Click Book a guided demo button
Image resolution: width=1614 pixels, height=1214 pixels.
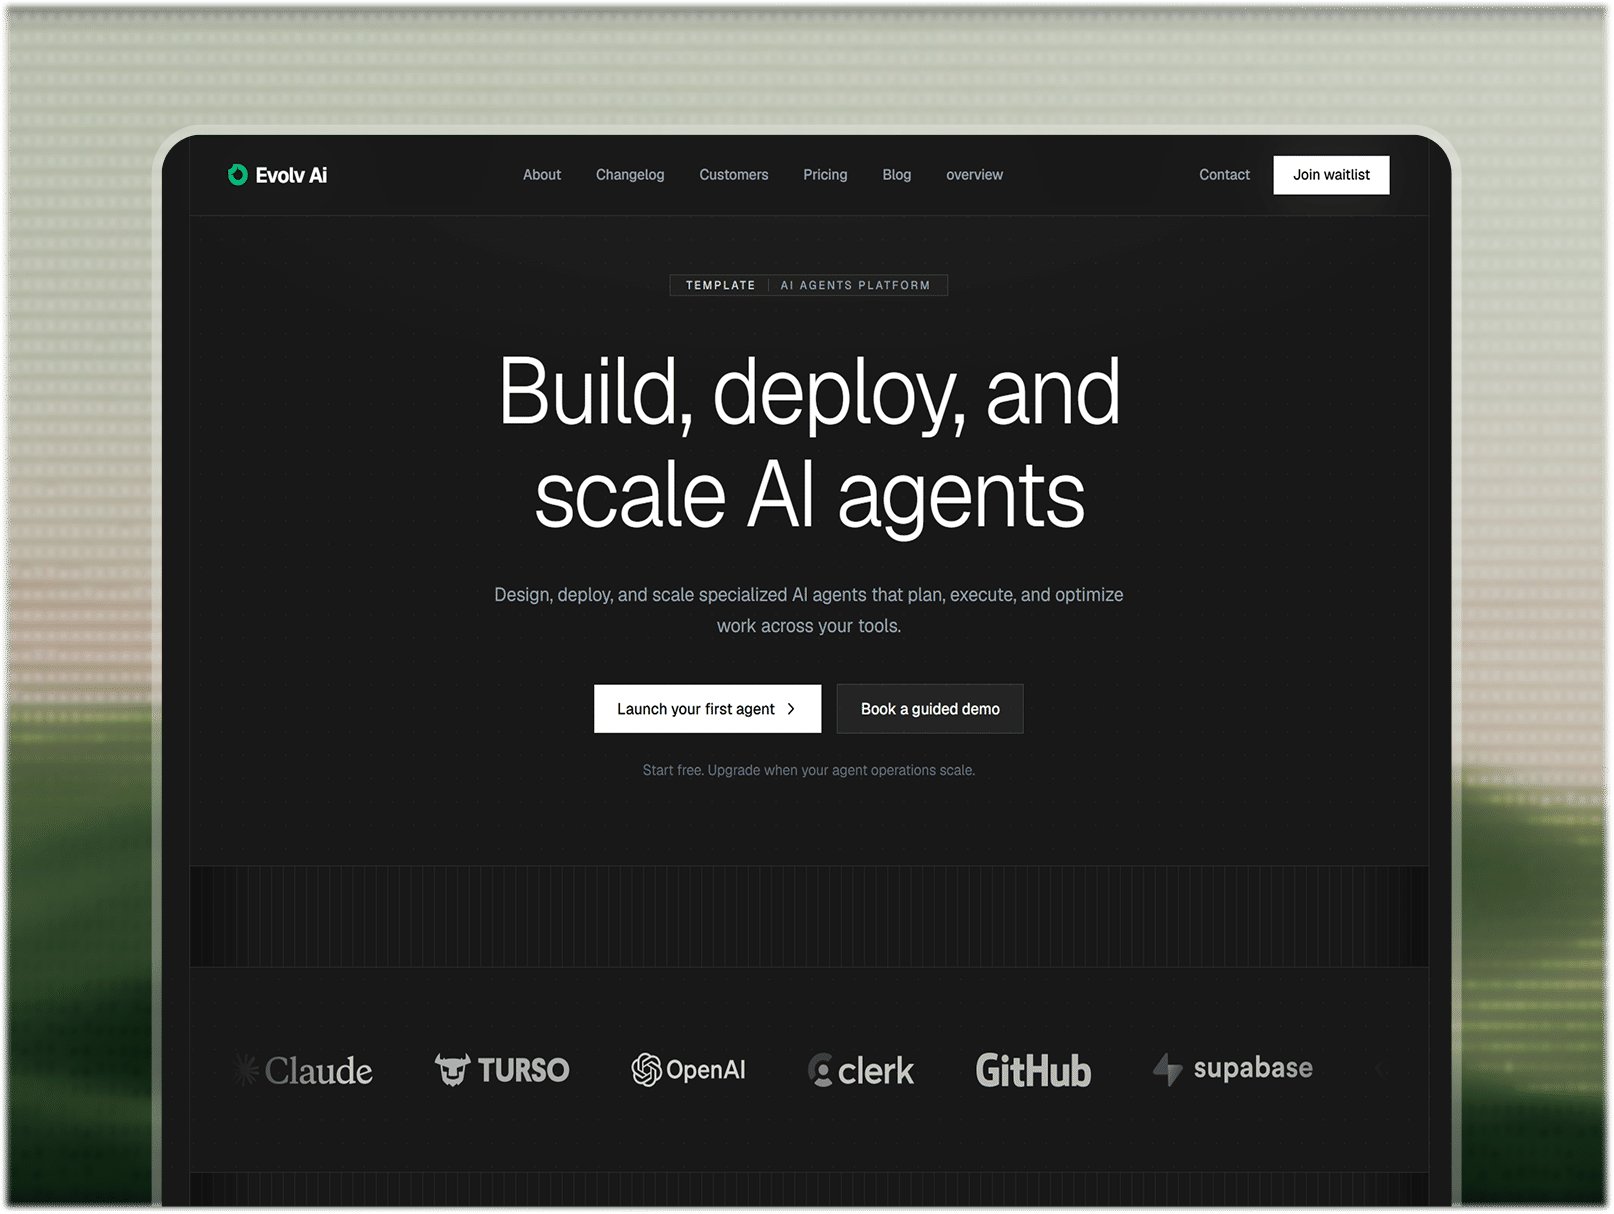tap(930, 709)
